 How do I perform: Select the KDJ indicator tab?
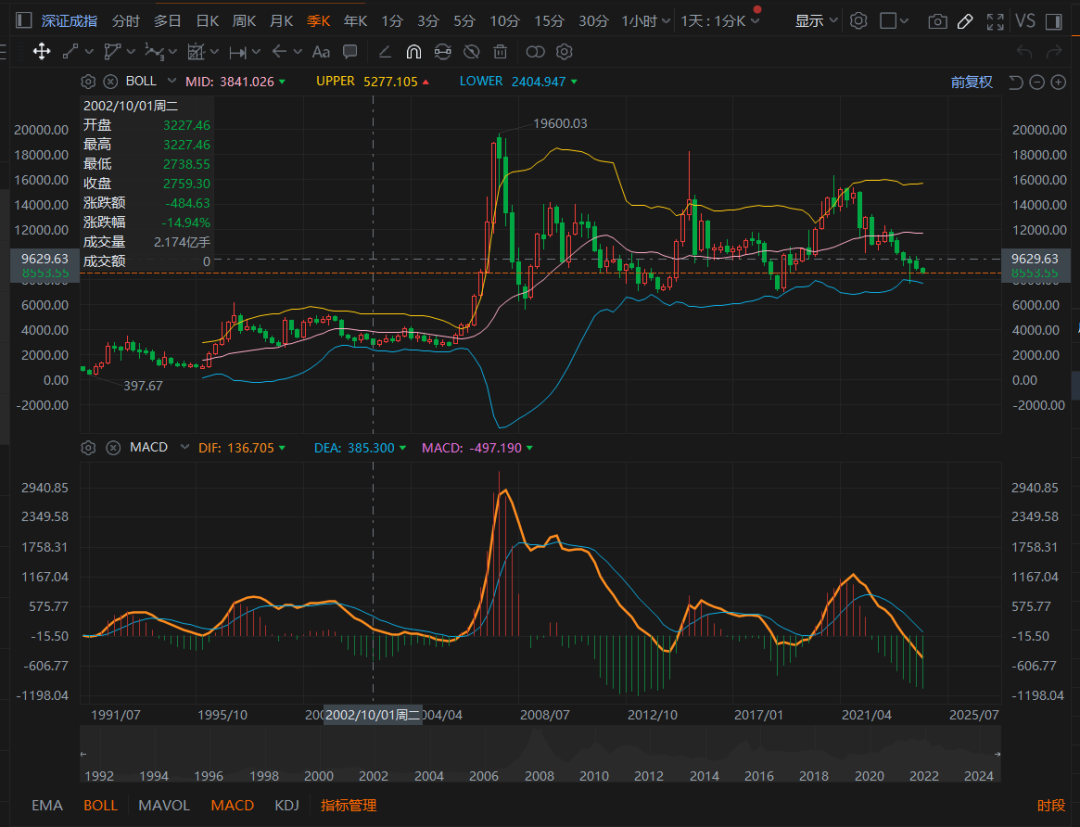pos(287,805)
